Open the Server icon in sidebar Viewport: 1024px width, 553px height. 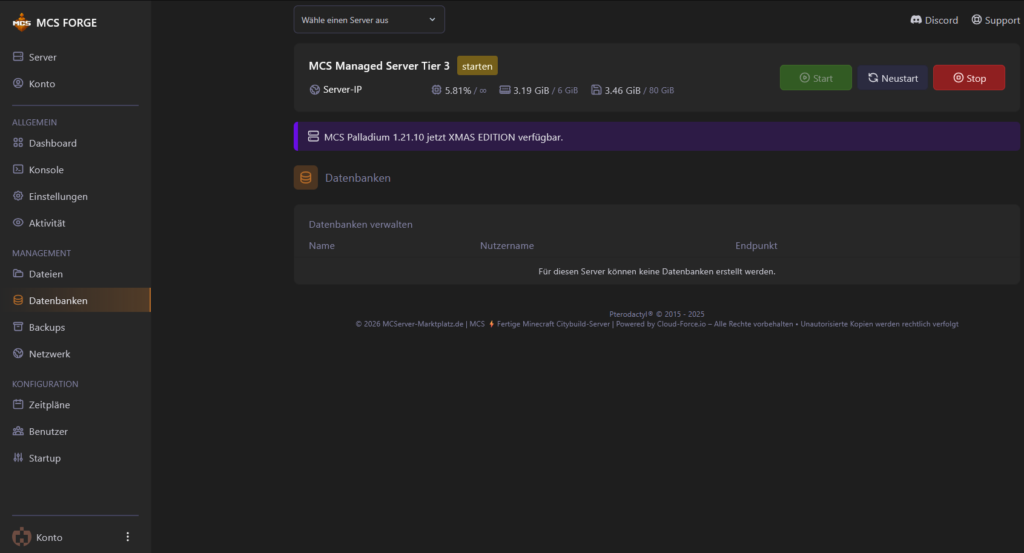click(18, 57)
